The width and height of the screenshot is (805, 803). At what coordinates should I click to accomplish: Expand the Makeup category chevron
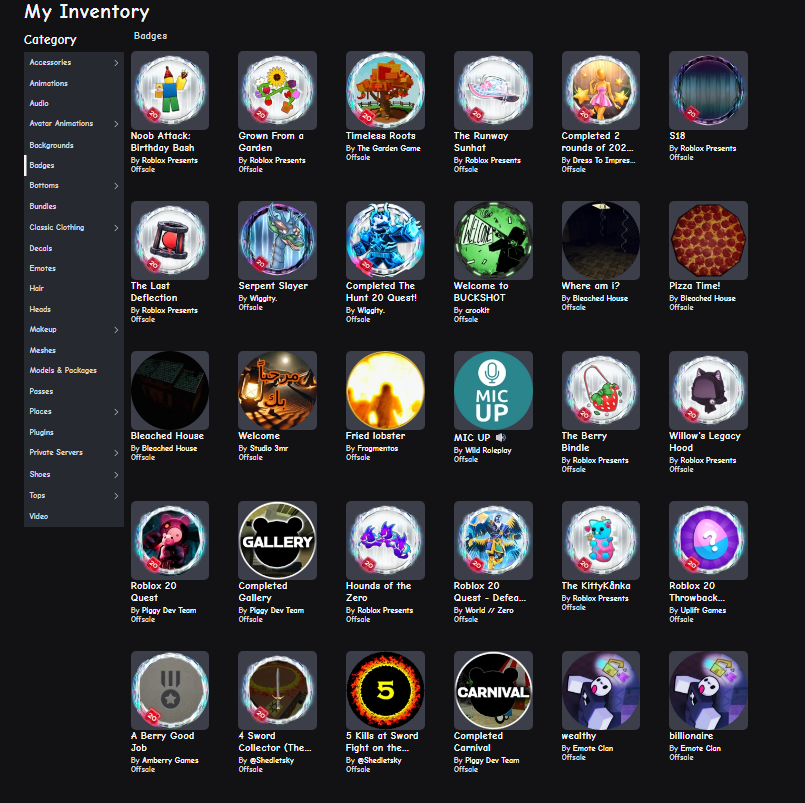(x=116, y=330)
